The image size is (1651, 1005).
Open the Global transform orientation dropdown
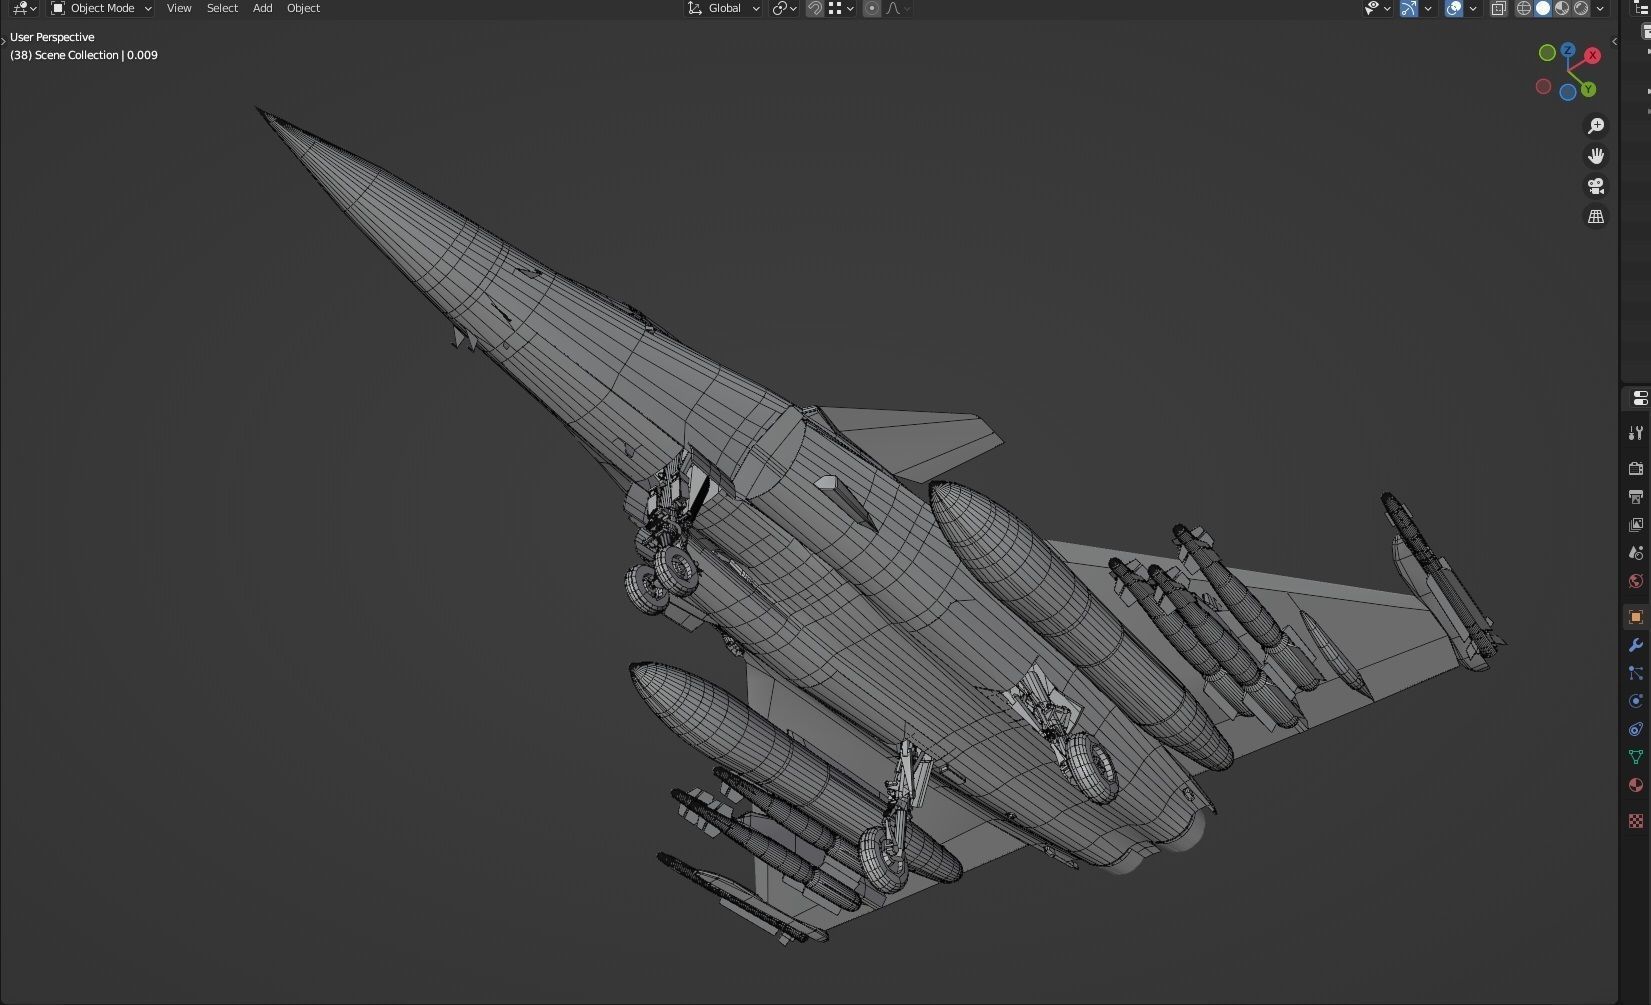point(723,8)
